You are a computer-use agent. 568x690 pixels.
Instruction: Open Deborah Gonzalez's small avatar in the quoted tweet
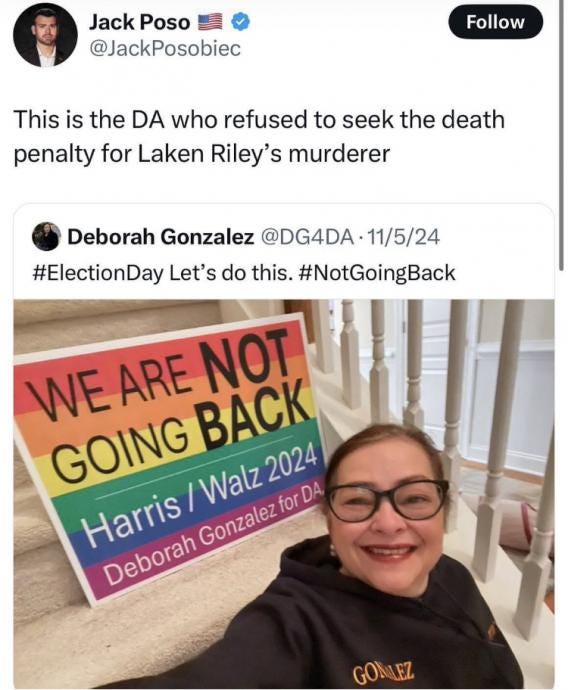45,237
